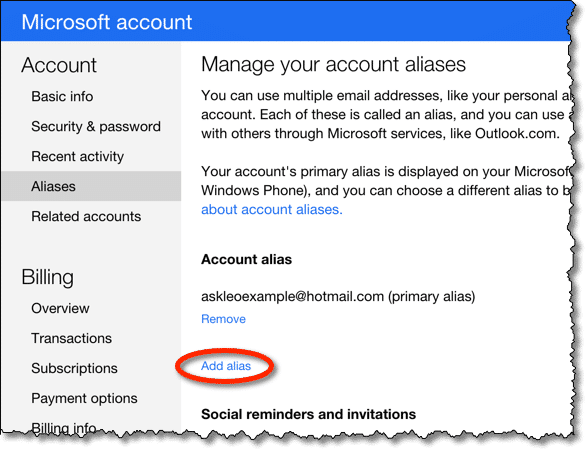Image resolution: width=587 pixels, height=450 pixels.
Task: Click Social reminders and invitations heading
Action: (308, 414)
